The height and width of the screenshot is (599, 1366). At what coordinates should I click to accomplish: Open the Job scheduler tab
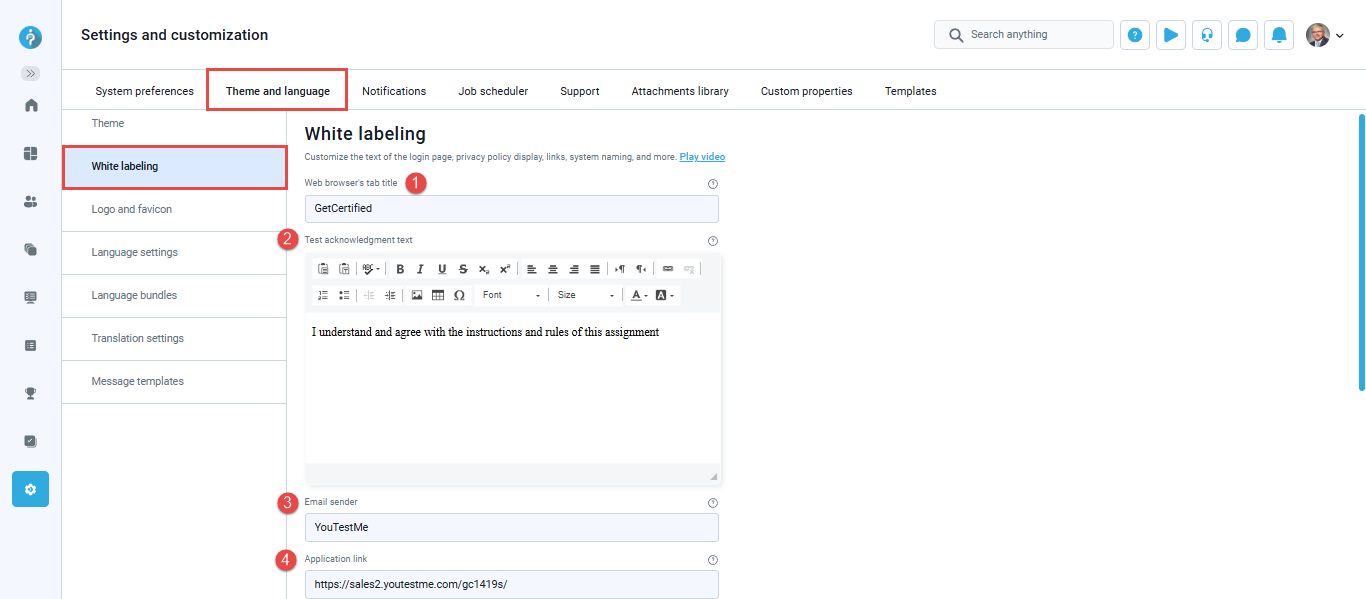493,91
